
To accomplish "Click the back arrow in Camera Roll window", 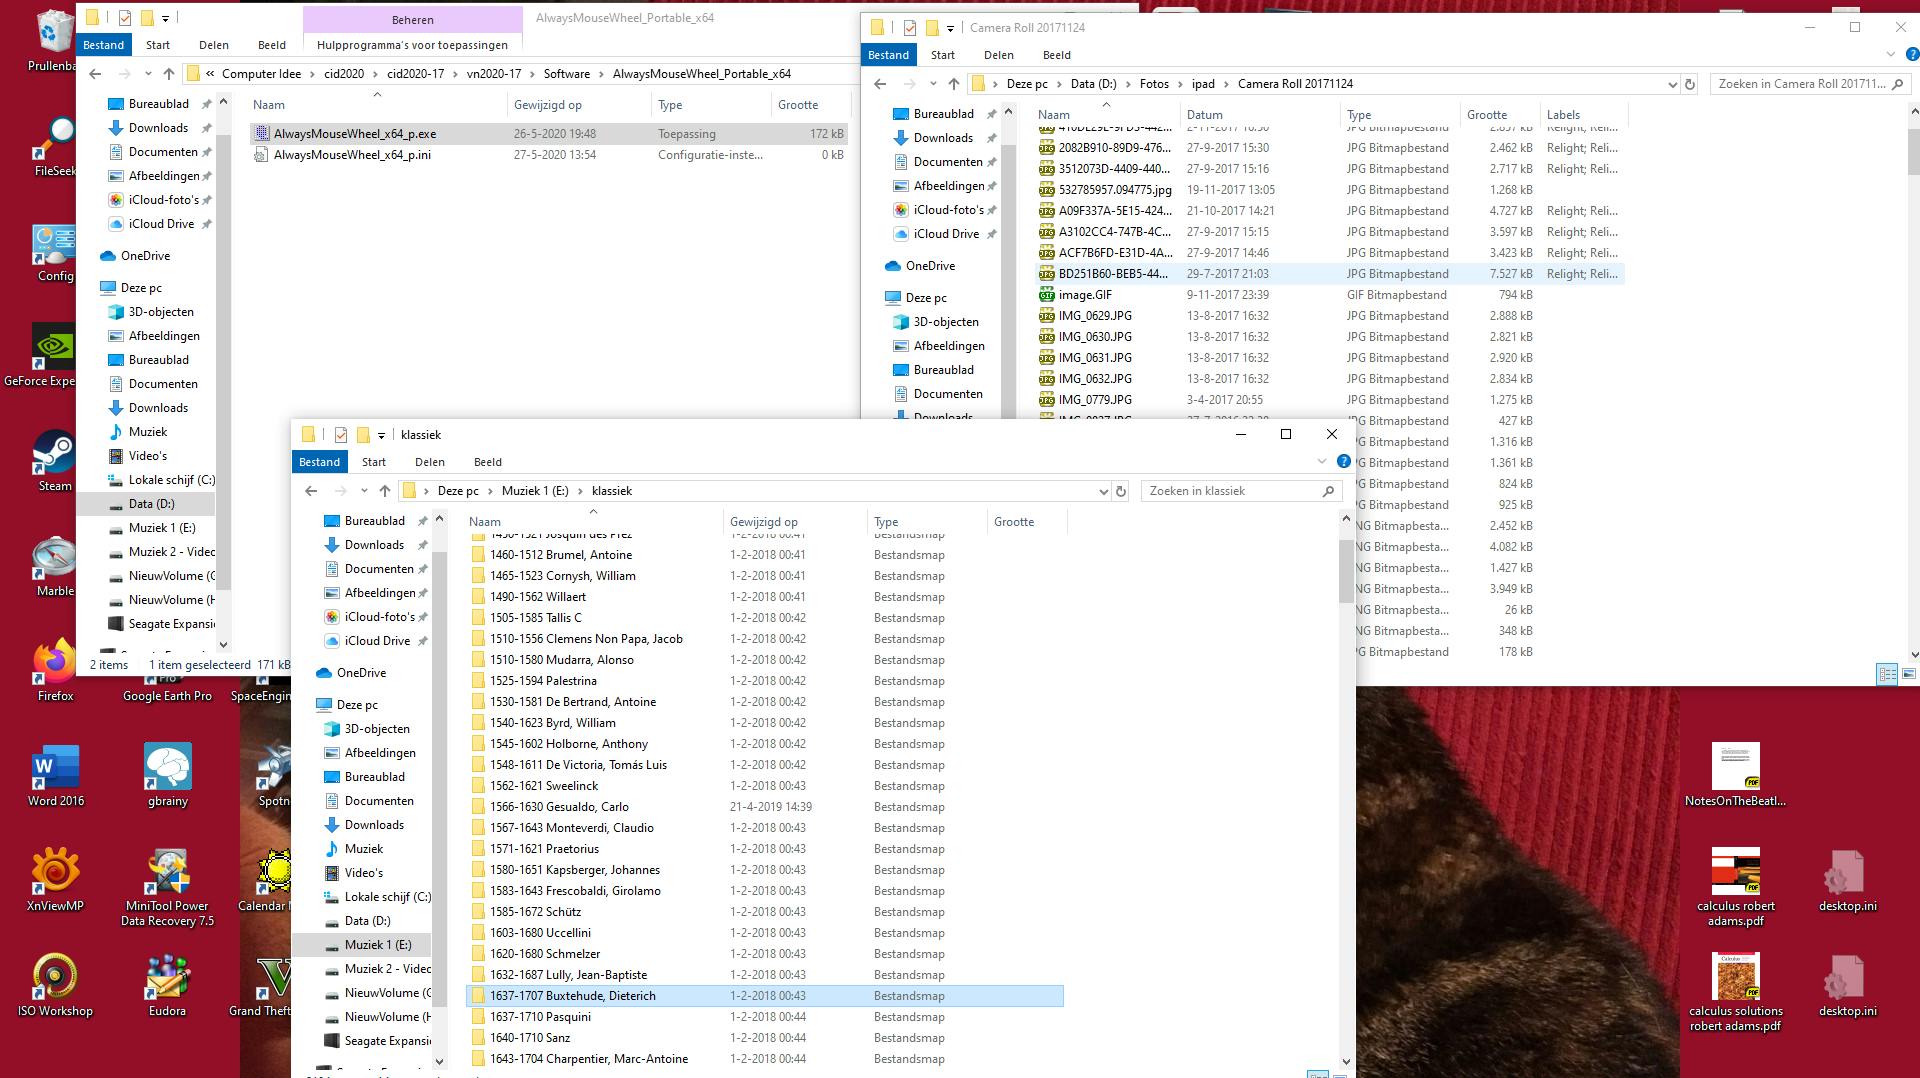I will click(x=880, y=84).
